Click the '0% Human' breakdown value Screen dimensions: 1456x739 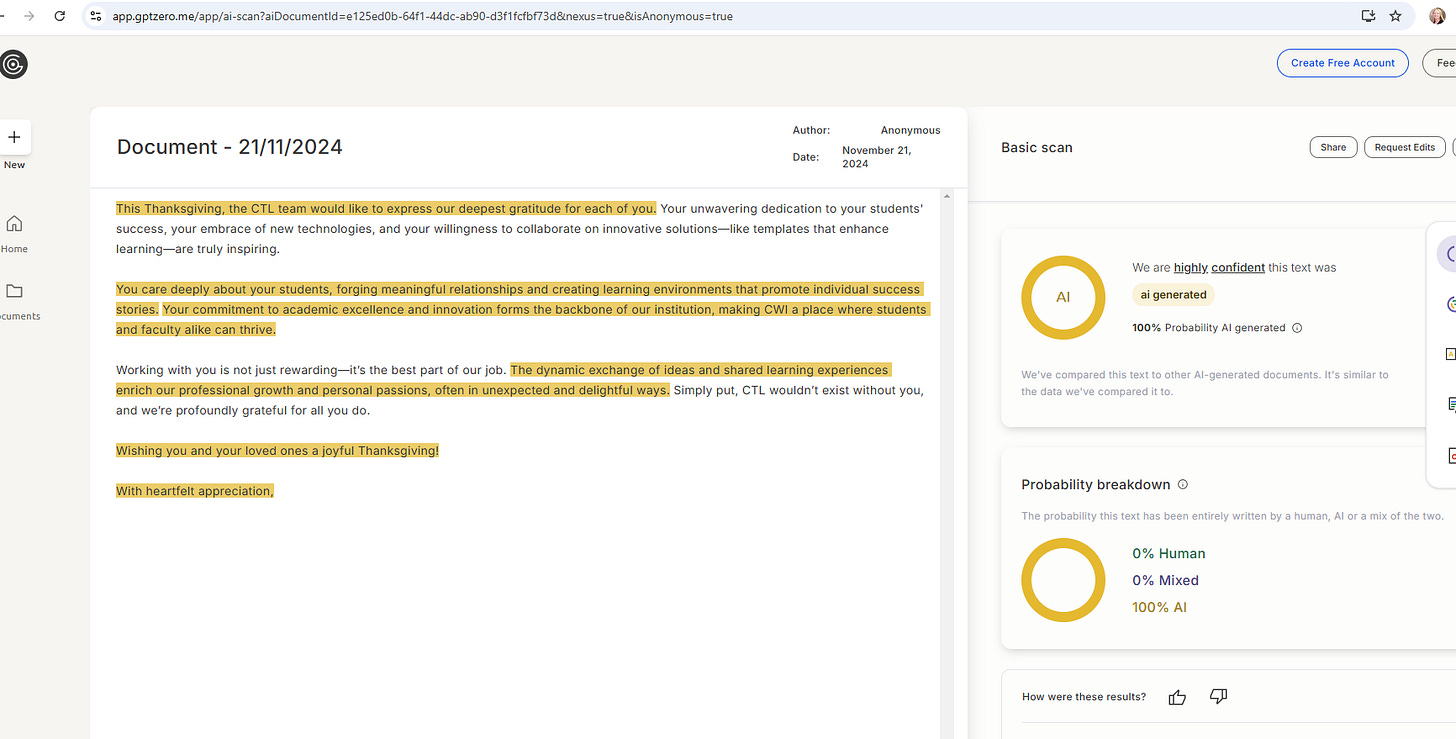pyautogui.click(x=1168, y=553)
